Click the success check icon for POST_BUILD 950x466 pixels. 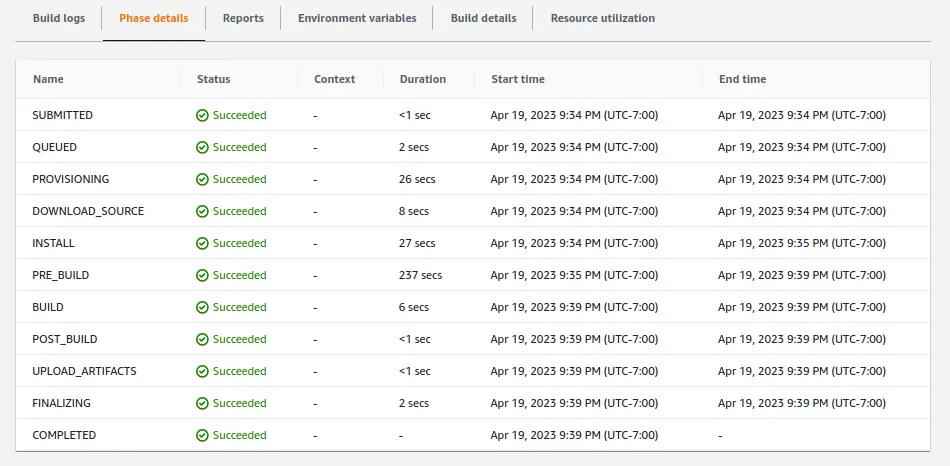coord(202,339)
